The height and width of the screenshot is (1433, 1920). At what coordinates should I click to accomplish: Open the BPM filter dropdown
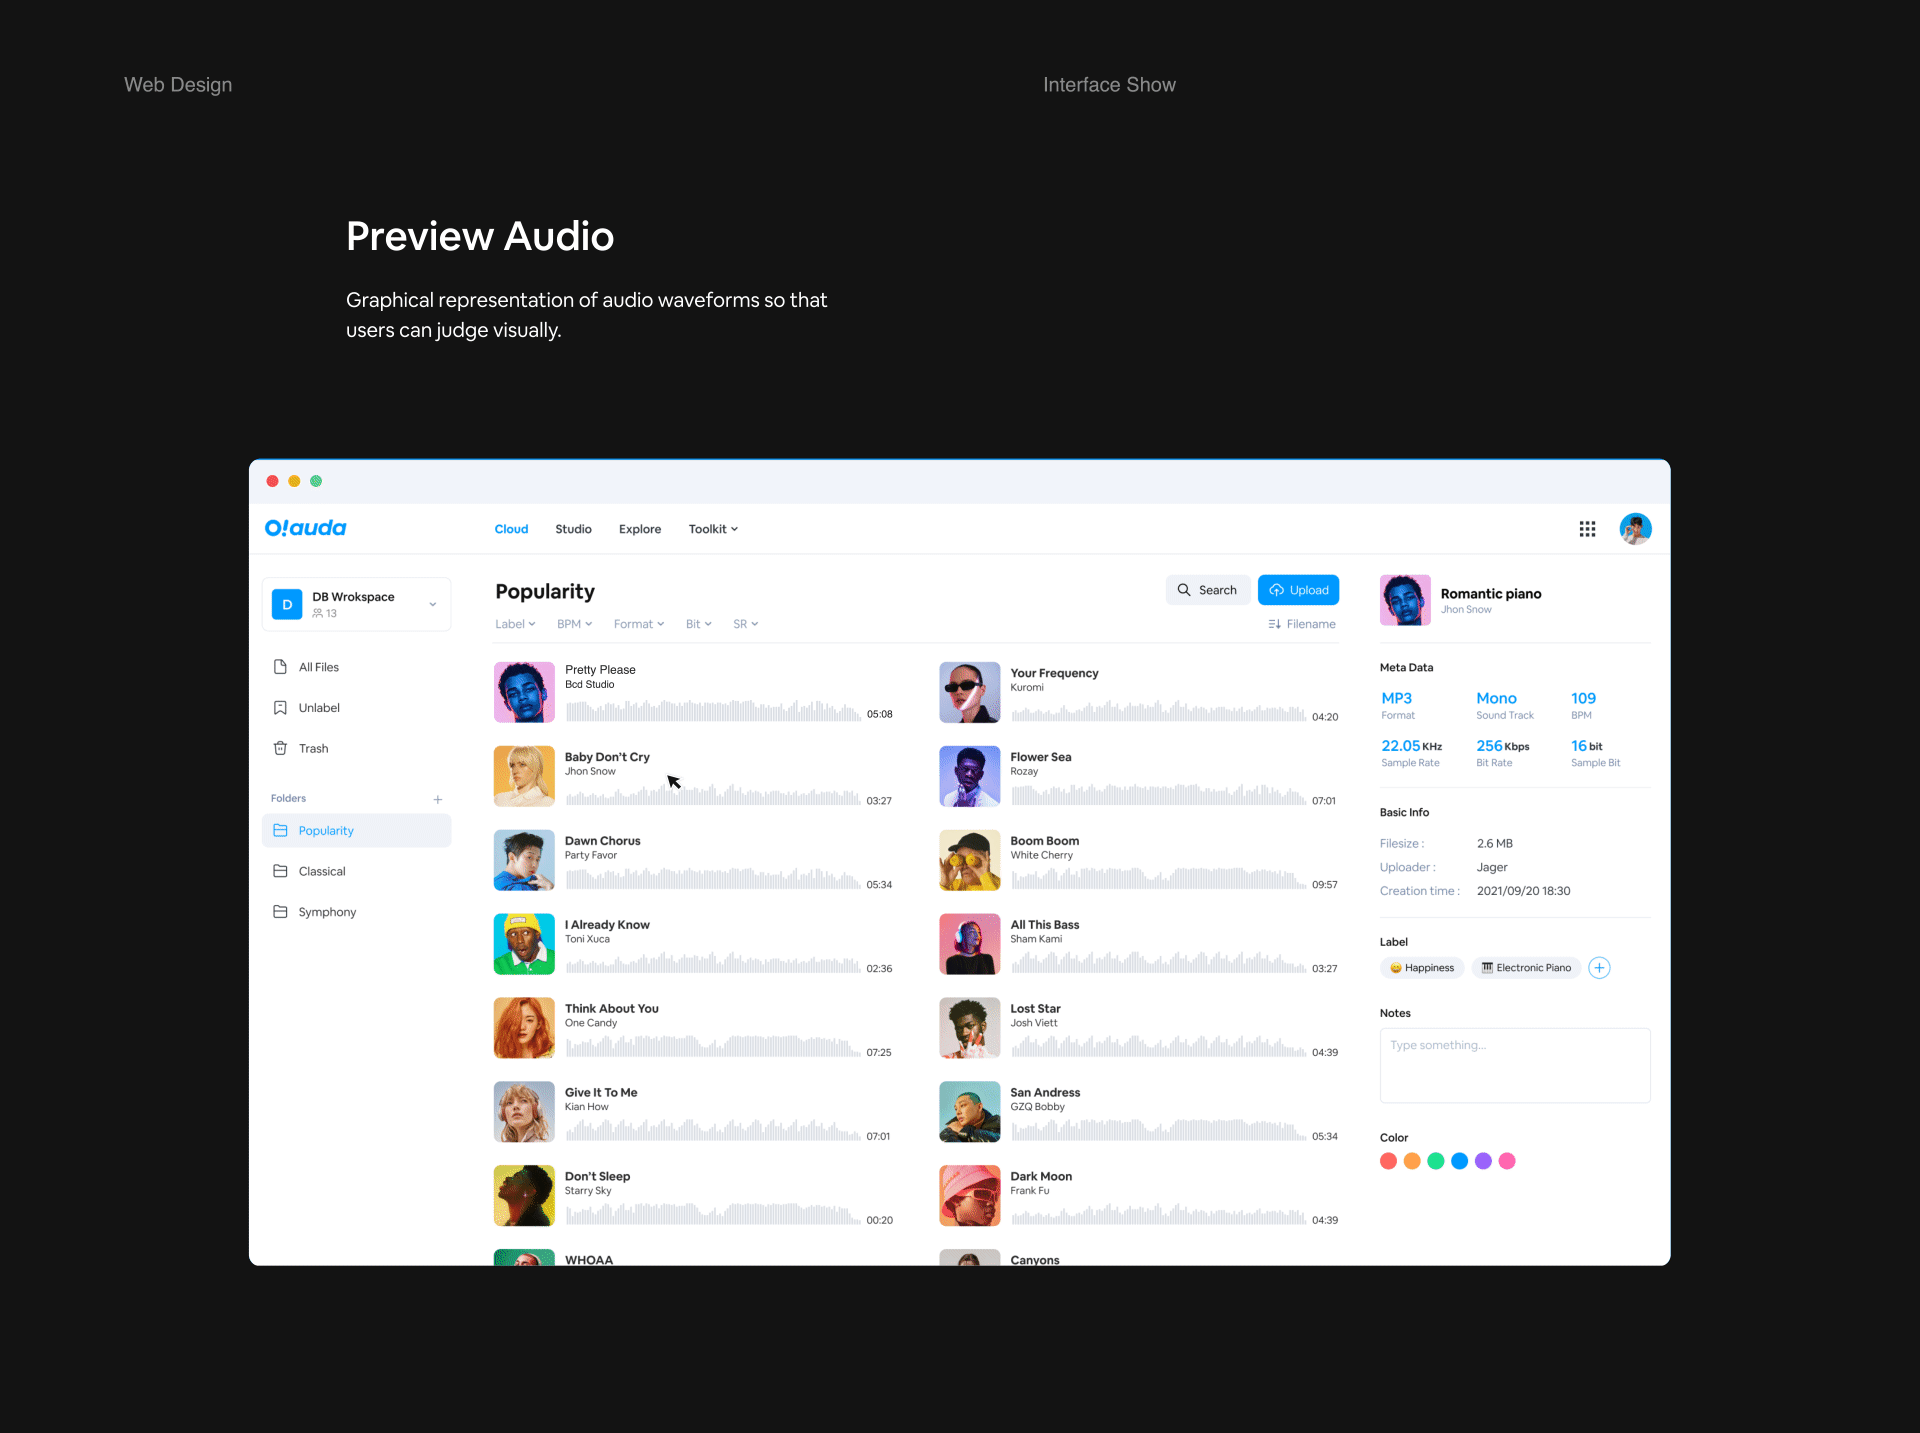[575, 624]
